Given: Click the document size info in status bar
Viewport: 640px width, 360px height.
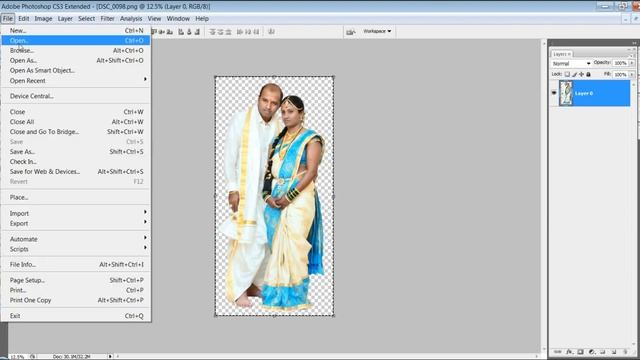Looking at the screenshot, I should tap(71, 356).
